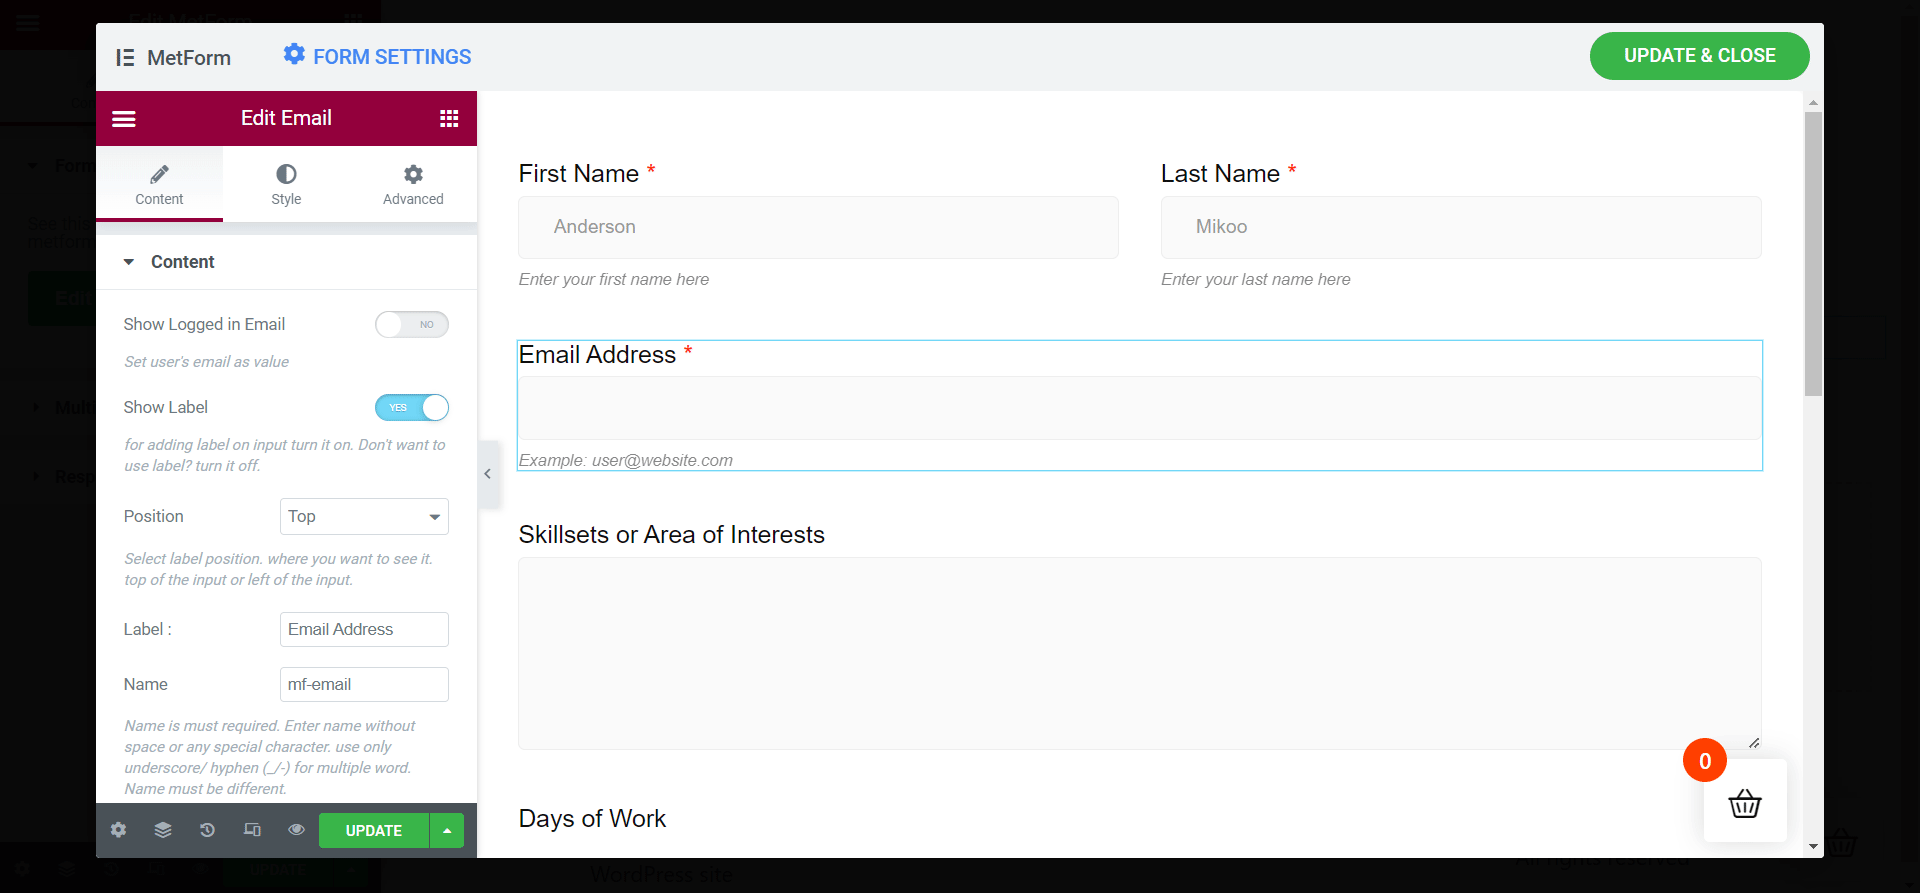Disable the Show Label toggle

(x=411, y=407)
